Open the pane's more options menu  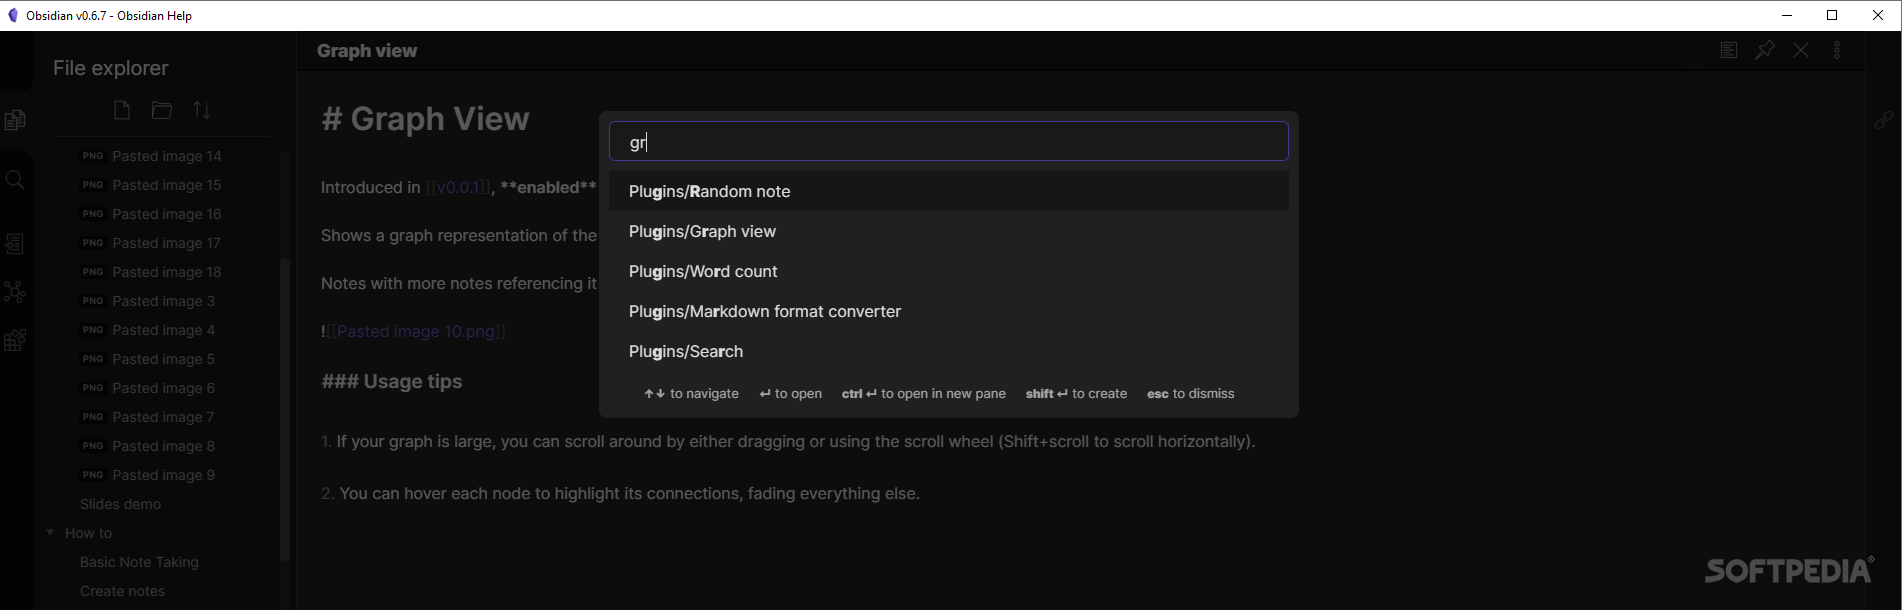[1837, 50]
